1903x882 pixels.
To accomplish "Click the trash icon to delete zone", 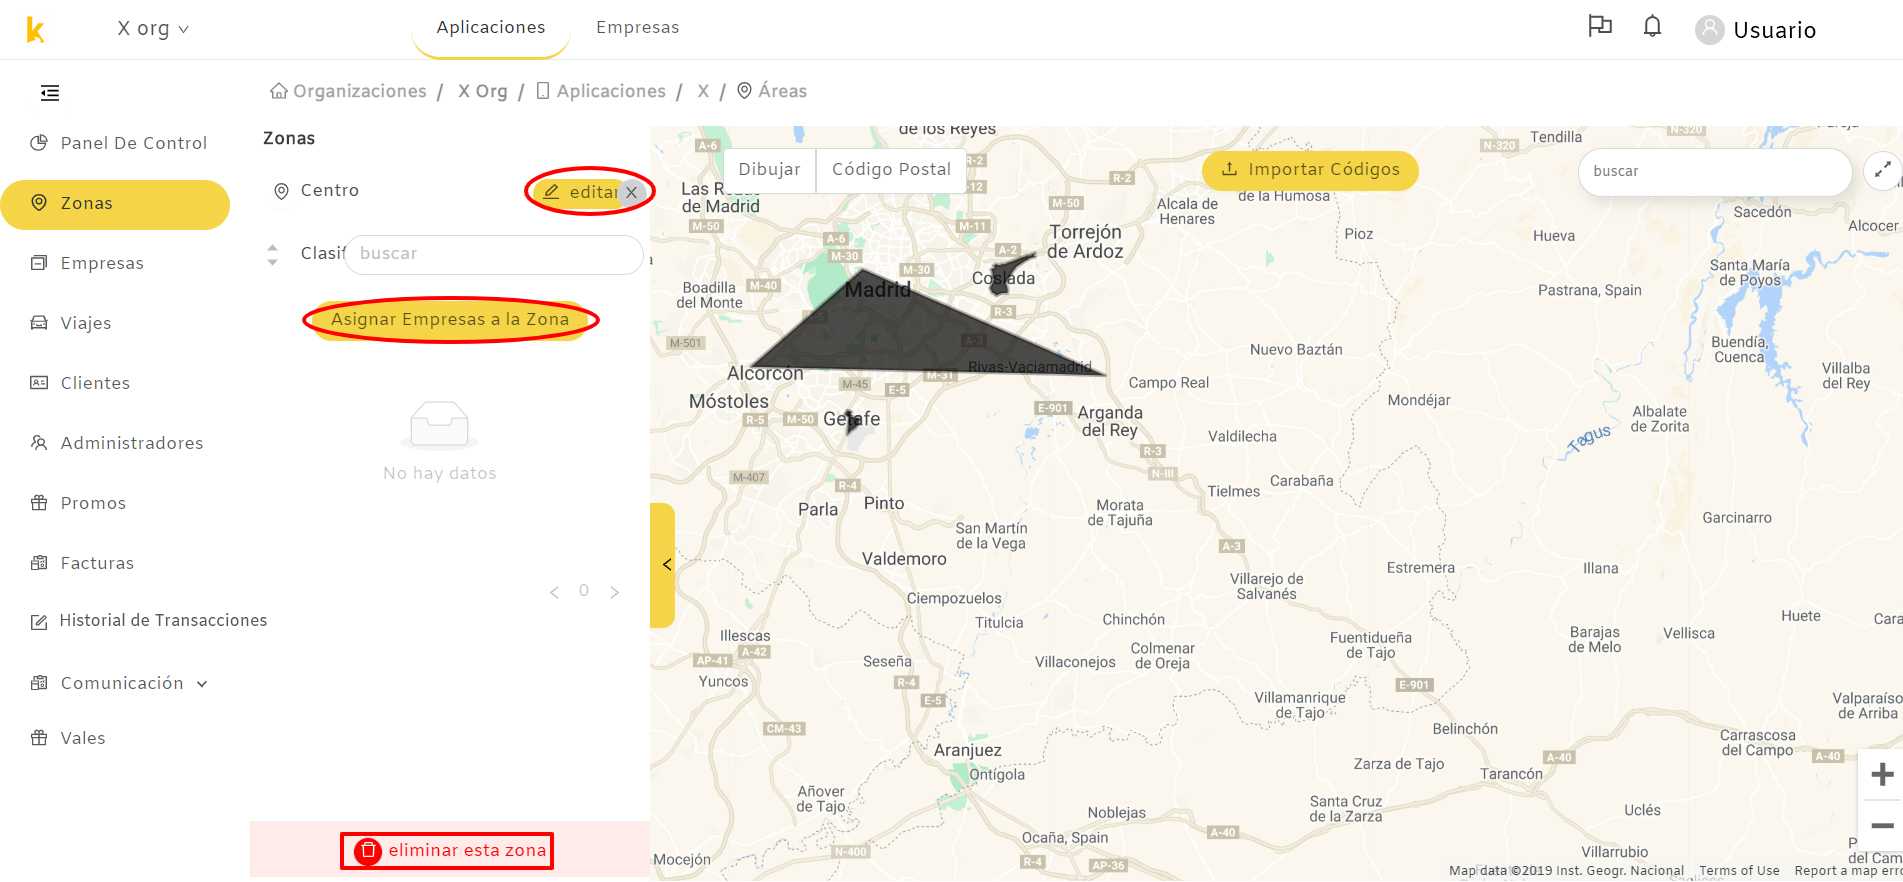I will pos(368,850).
